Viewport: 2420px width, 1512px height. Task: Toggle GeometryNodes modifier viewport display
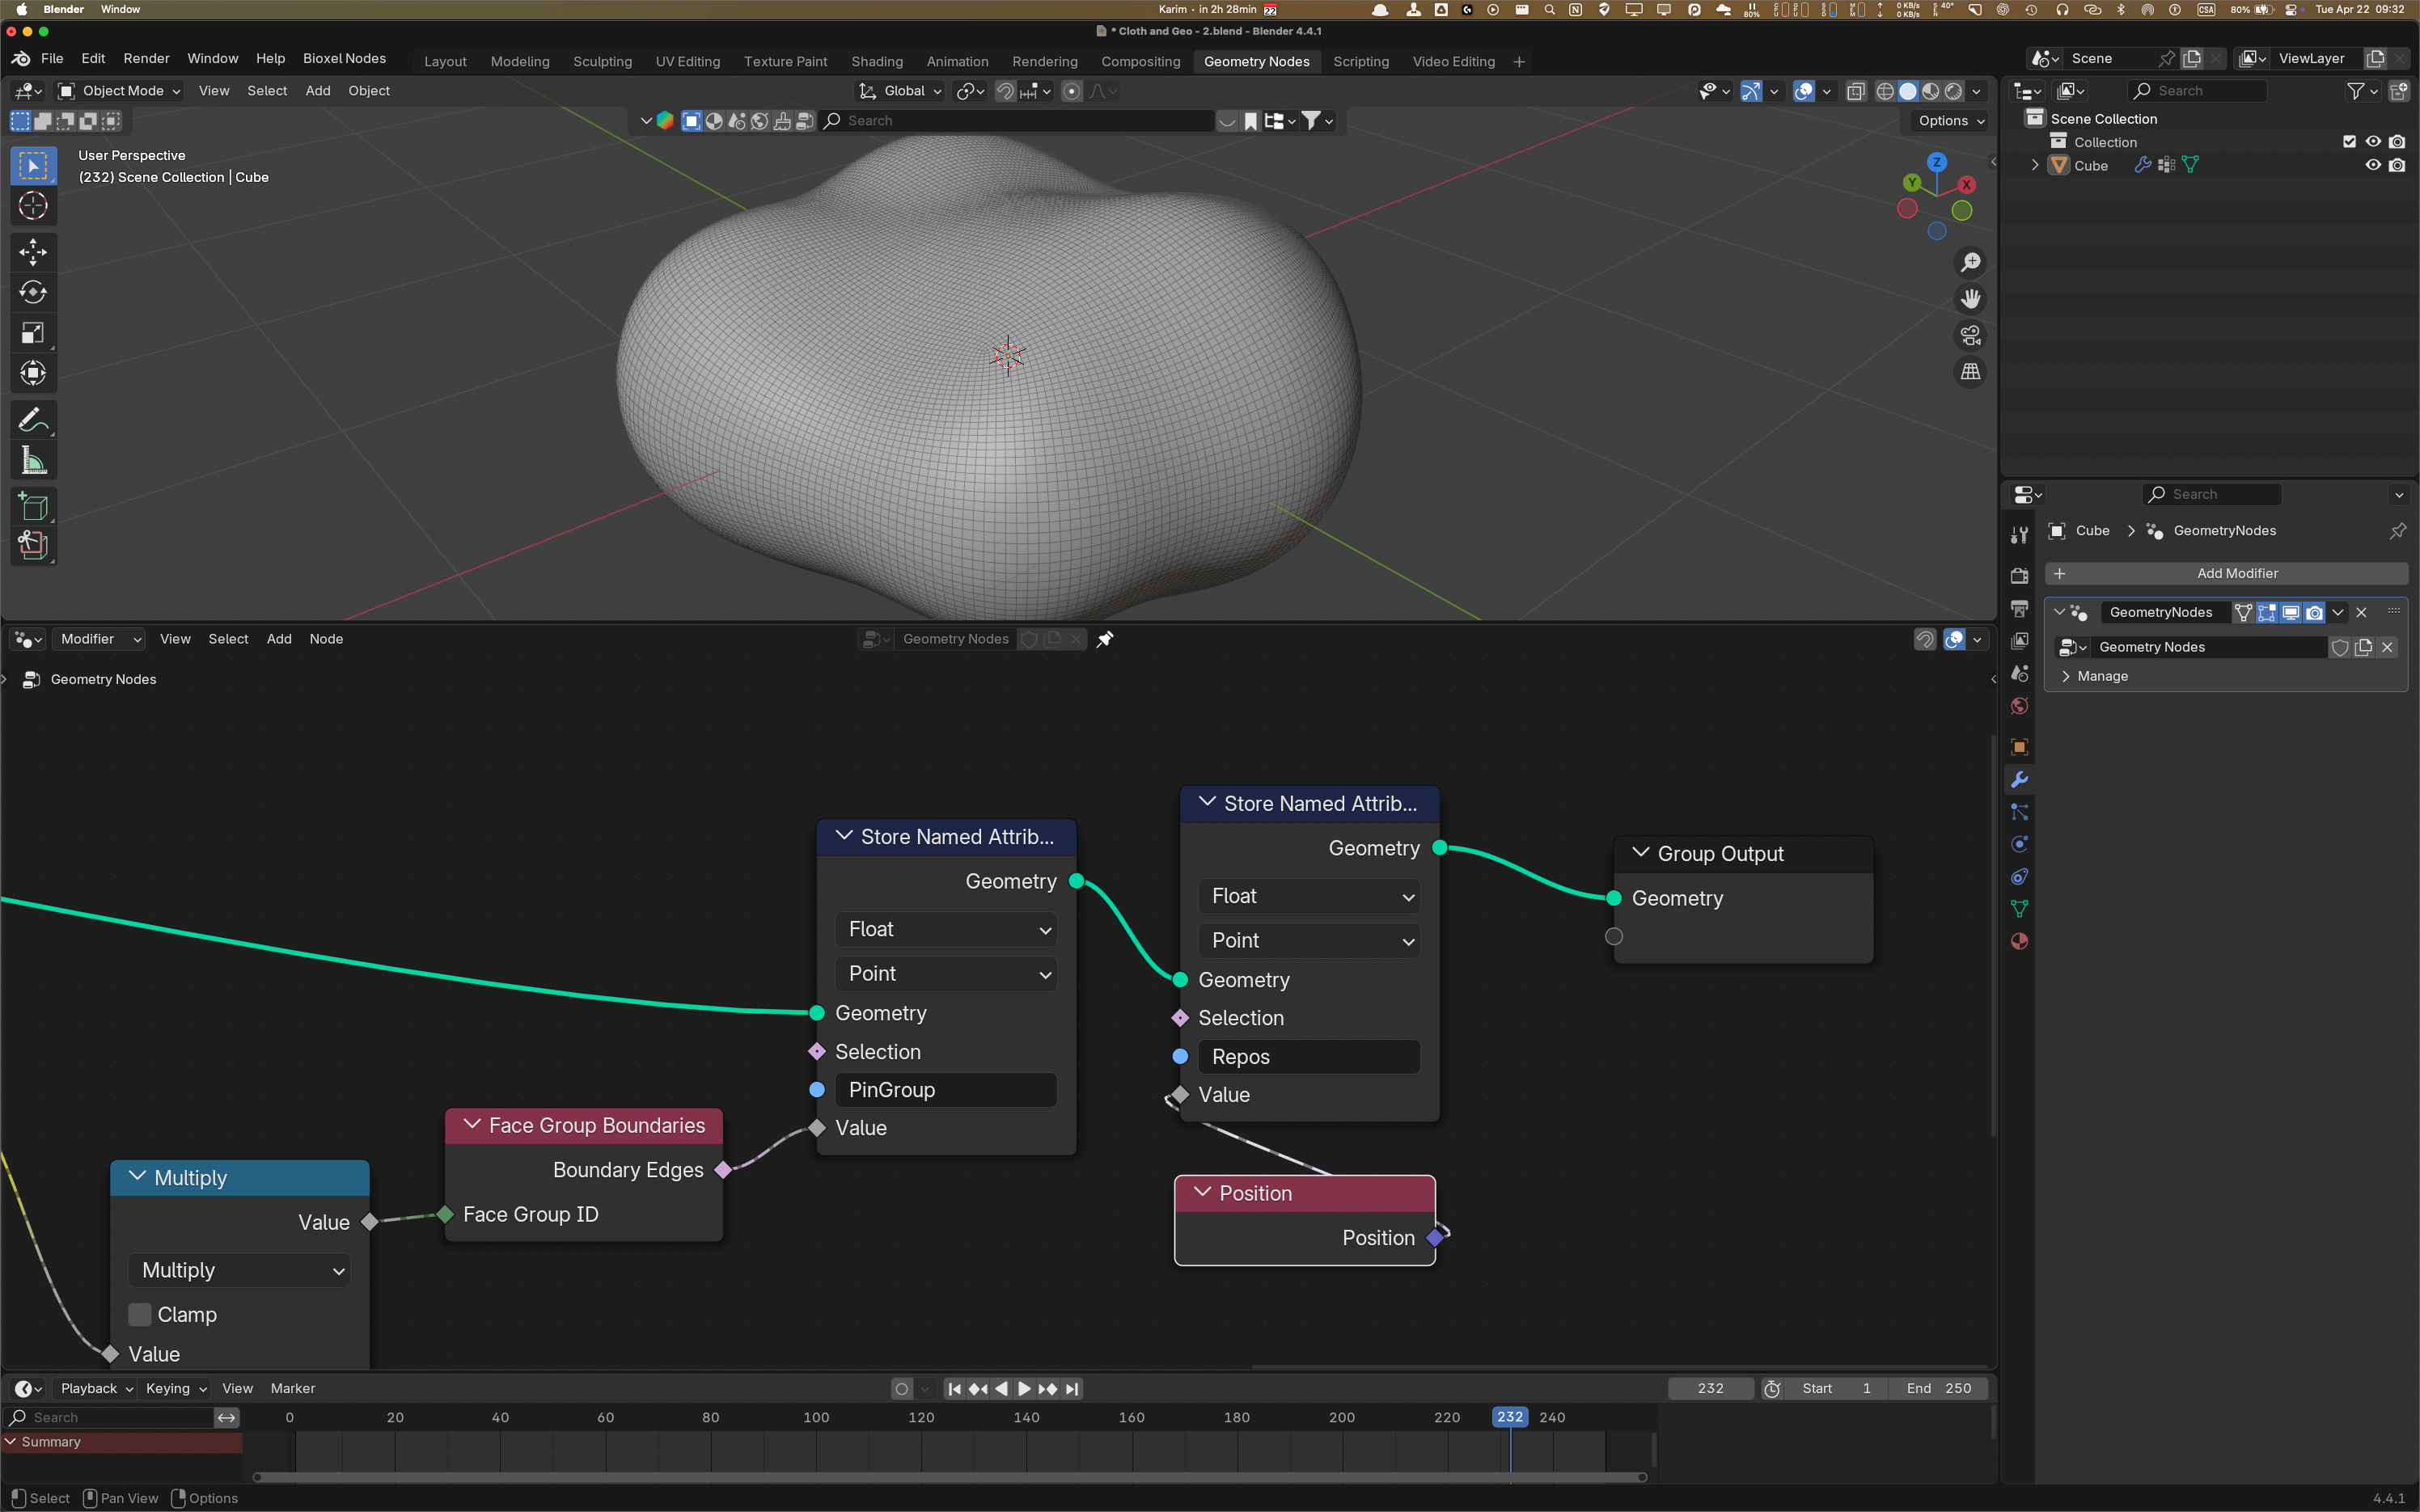[x=2290, y=612]
